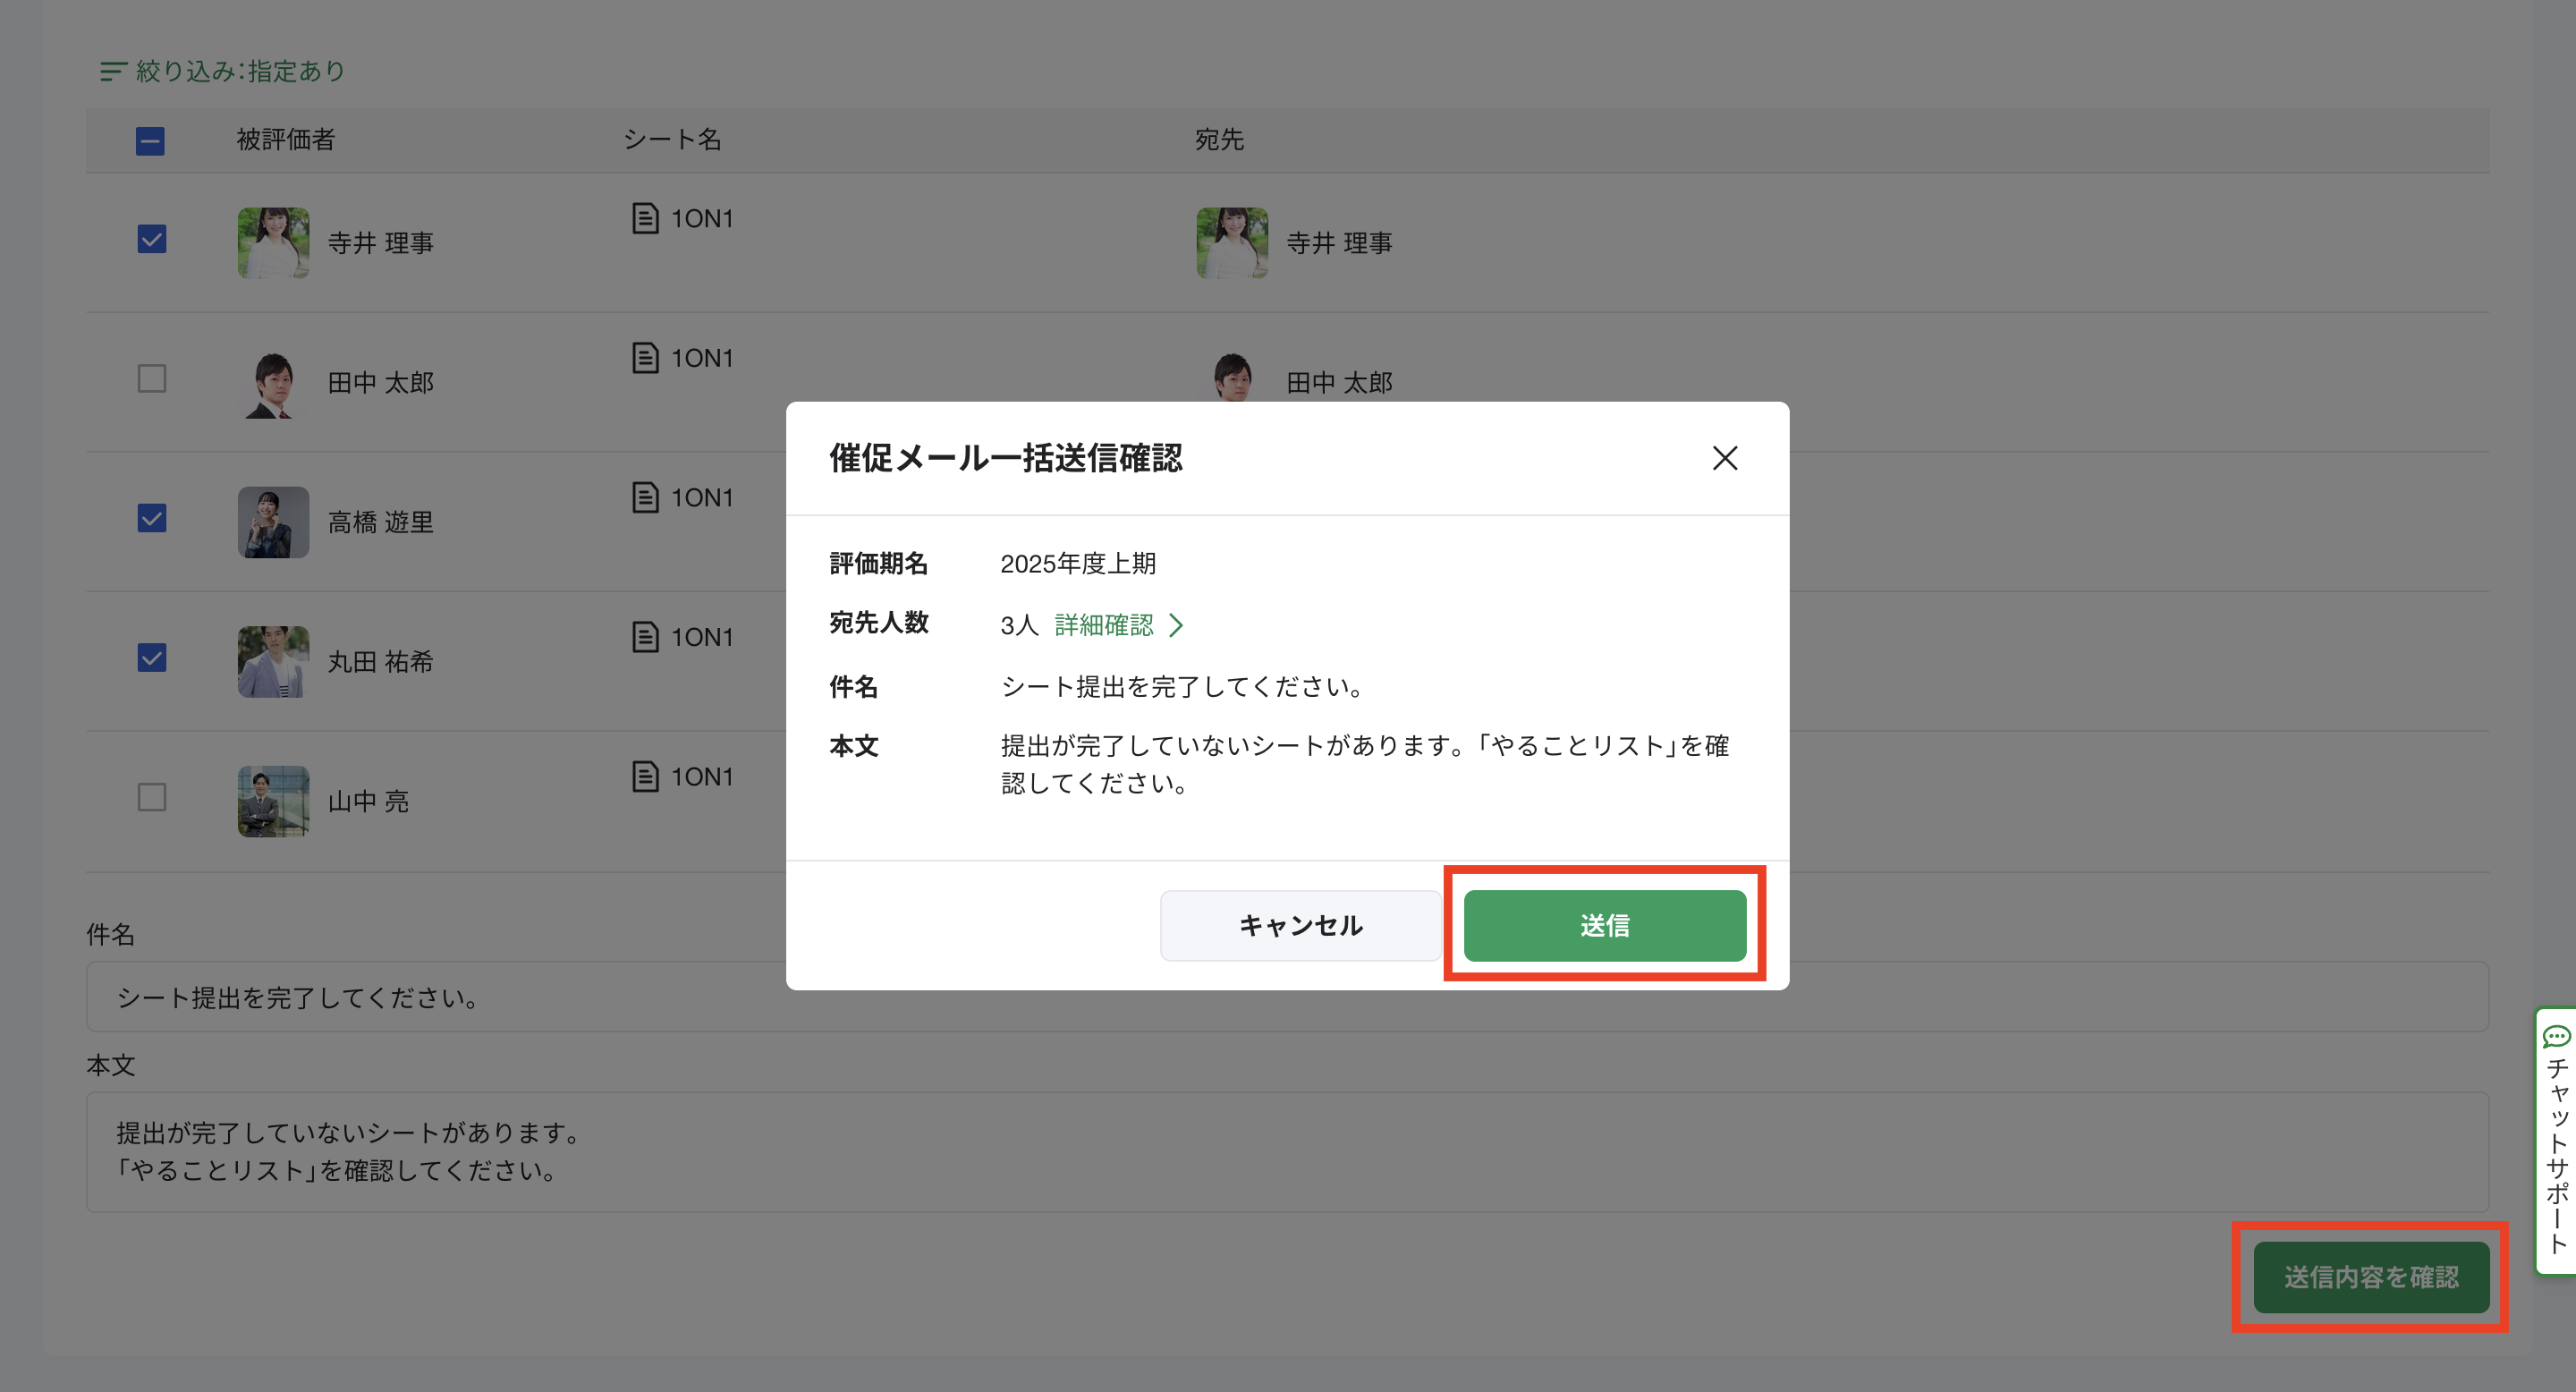Click 1ON1 sheet icon for 山中 亮
The height and width of the screenshot is (1392, 2576).
coord(645,776)
